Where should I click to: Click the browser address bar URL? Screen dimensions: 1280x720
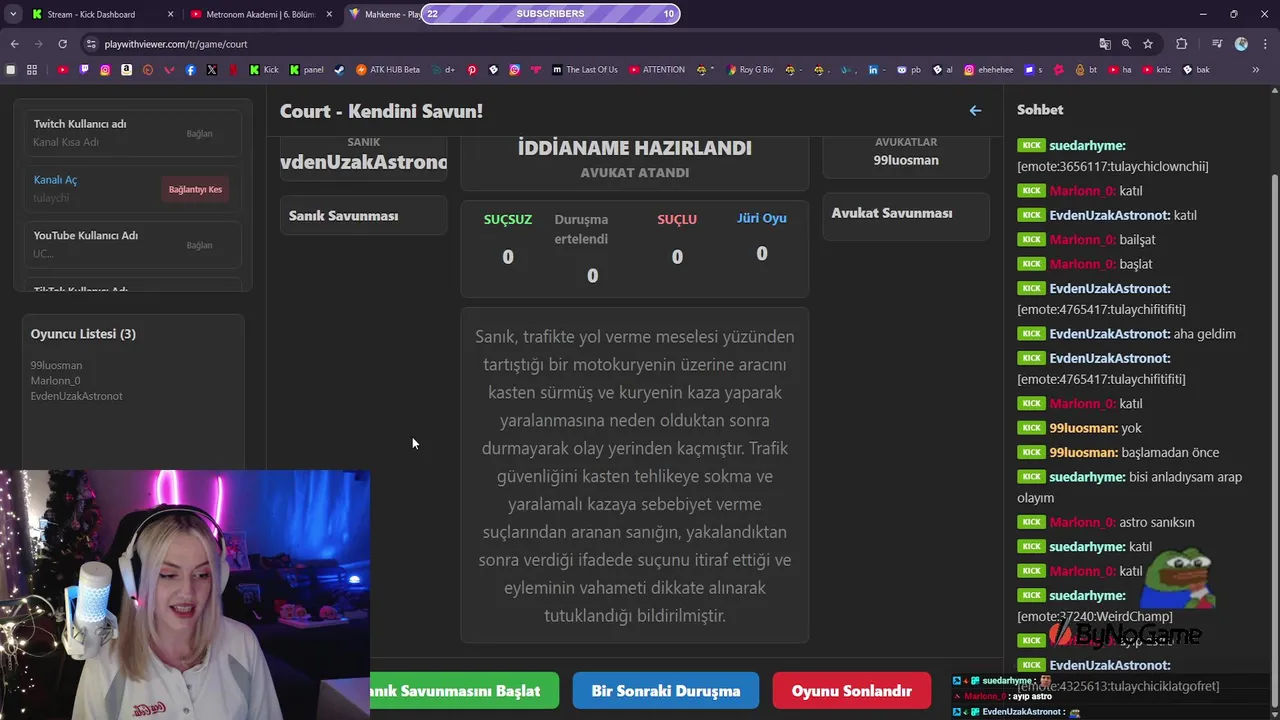point(176,44)
